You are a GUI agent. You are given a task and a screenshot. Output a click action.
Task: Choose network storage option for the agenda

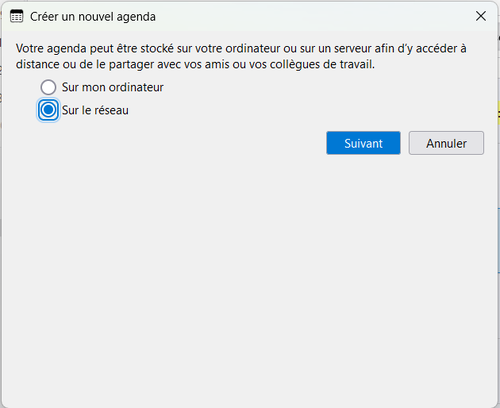click(x=48, y=110)
